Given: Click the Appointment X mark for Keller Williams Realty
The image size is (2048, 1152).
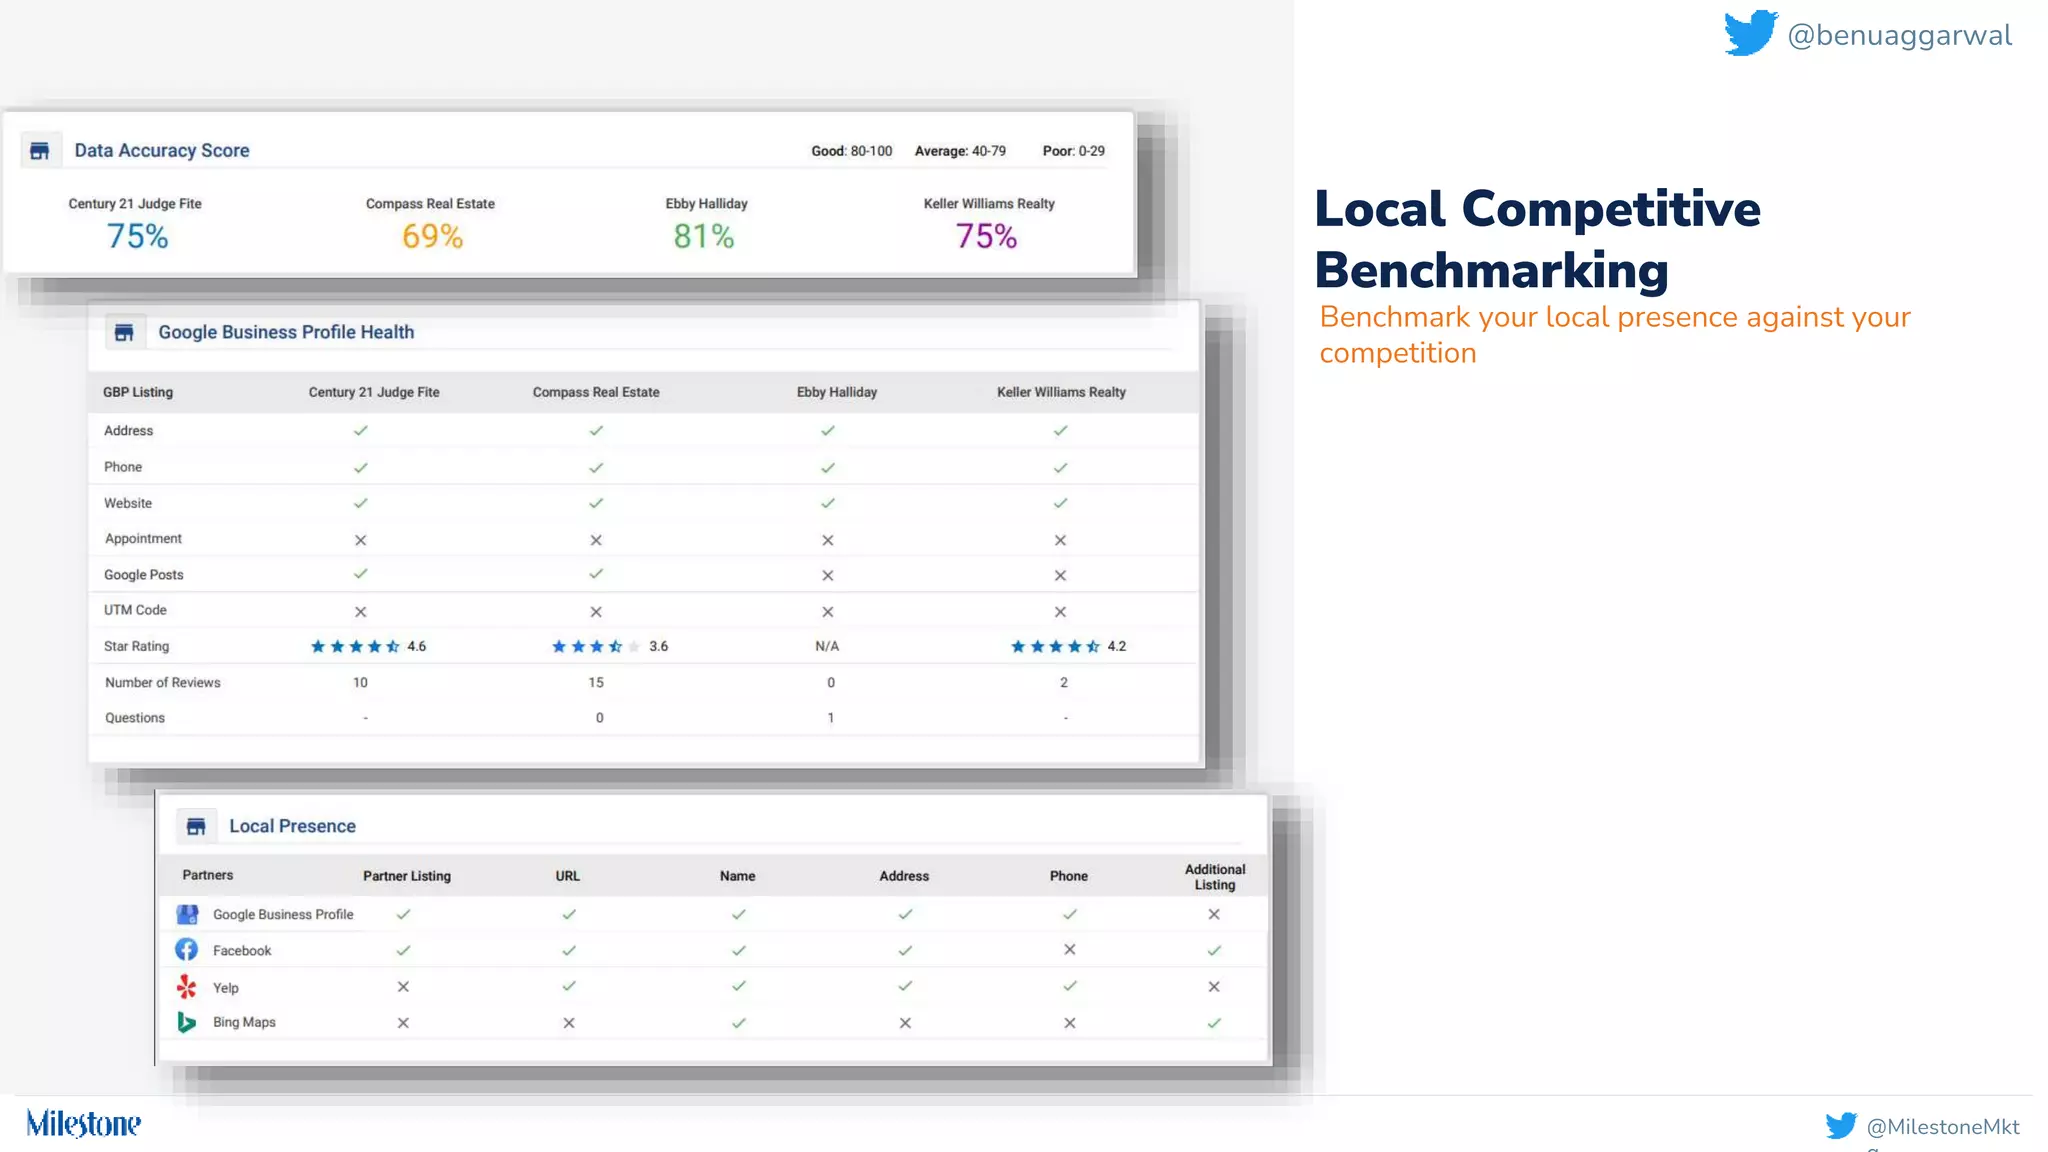Looking at the screenshot, I should (x=1060, y=540).
